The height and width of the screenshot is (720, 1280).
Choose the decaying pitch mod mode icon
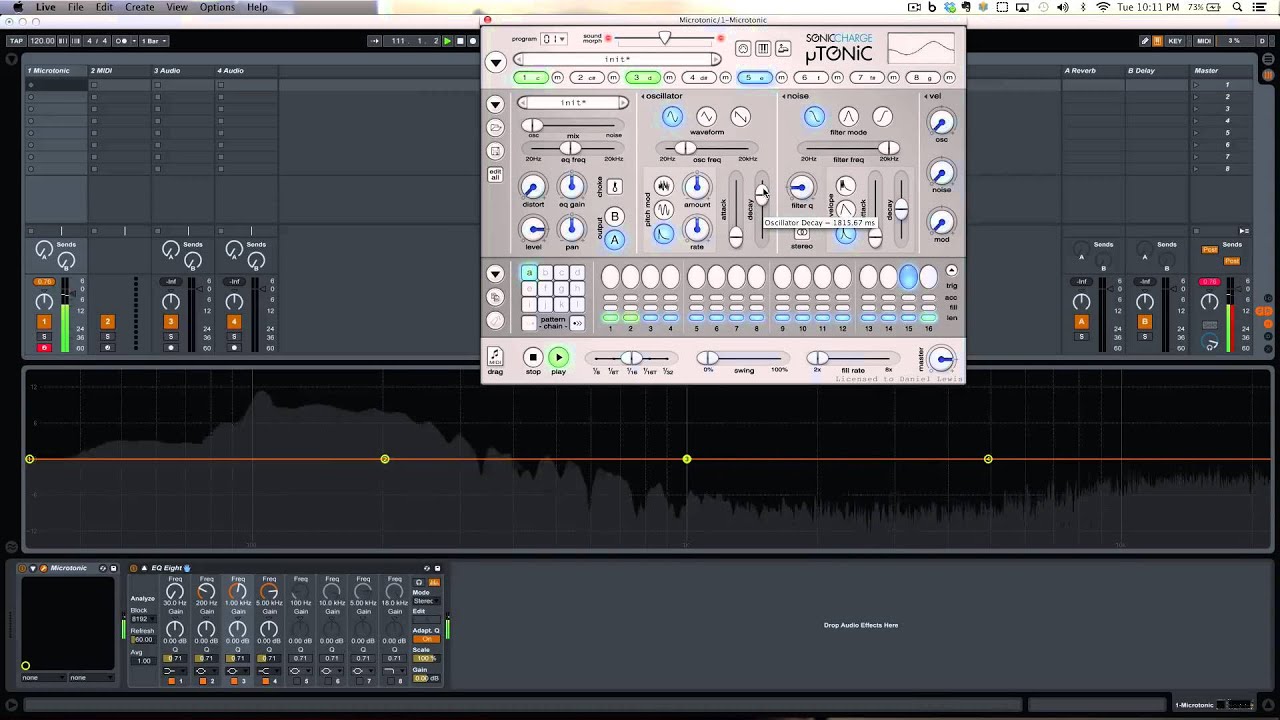[x=663, y=234]
